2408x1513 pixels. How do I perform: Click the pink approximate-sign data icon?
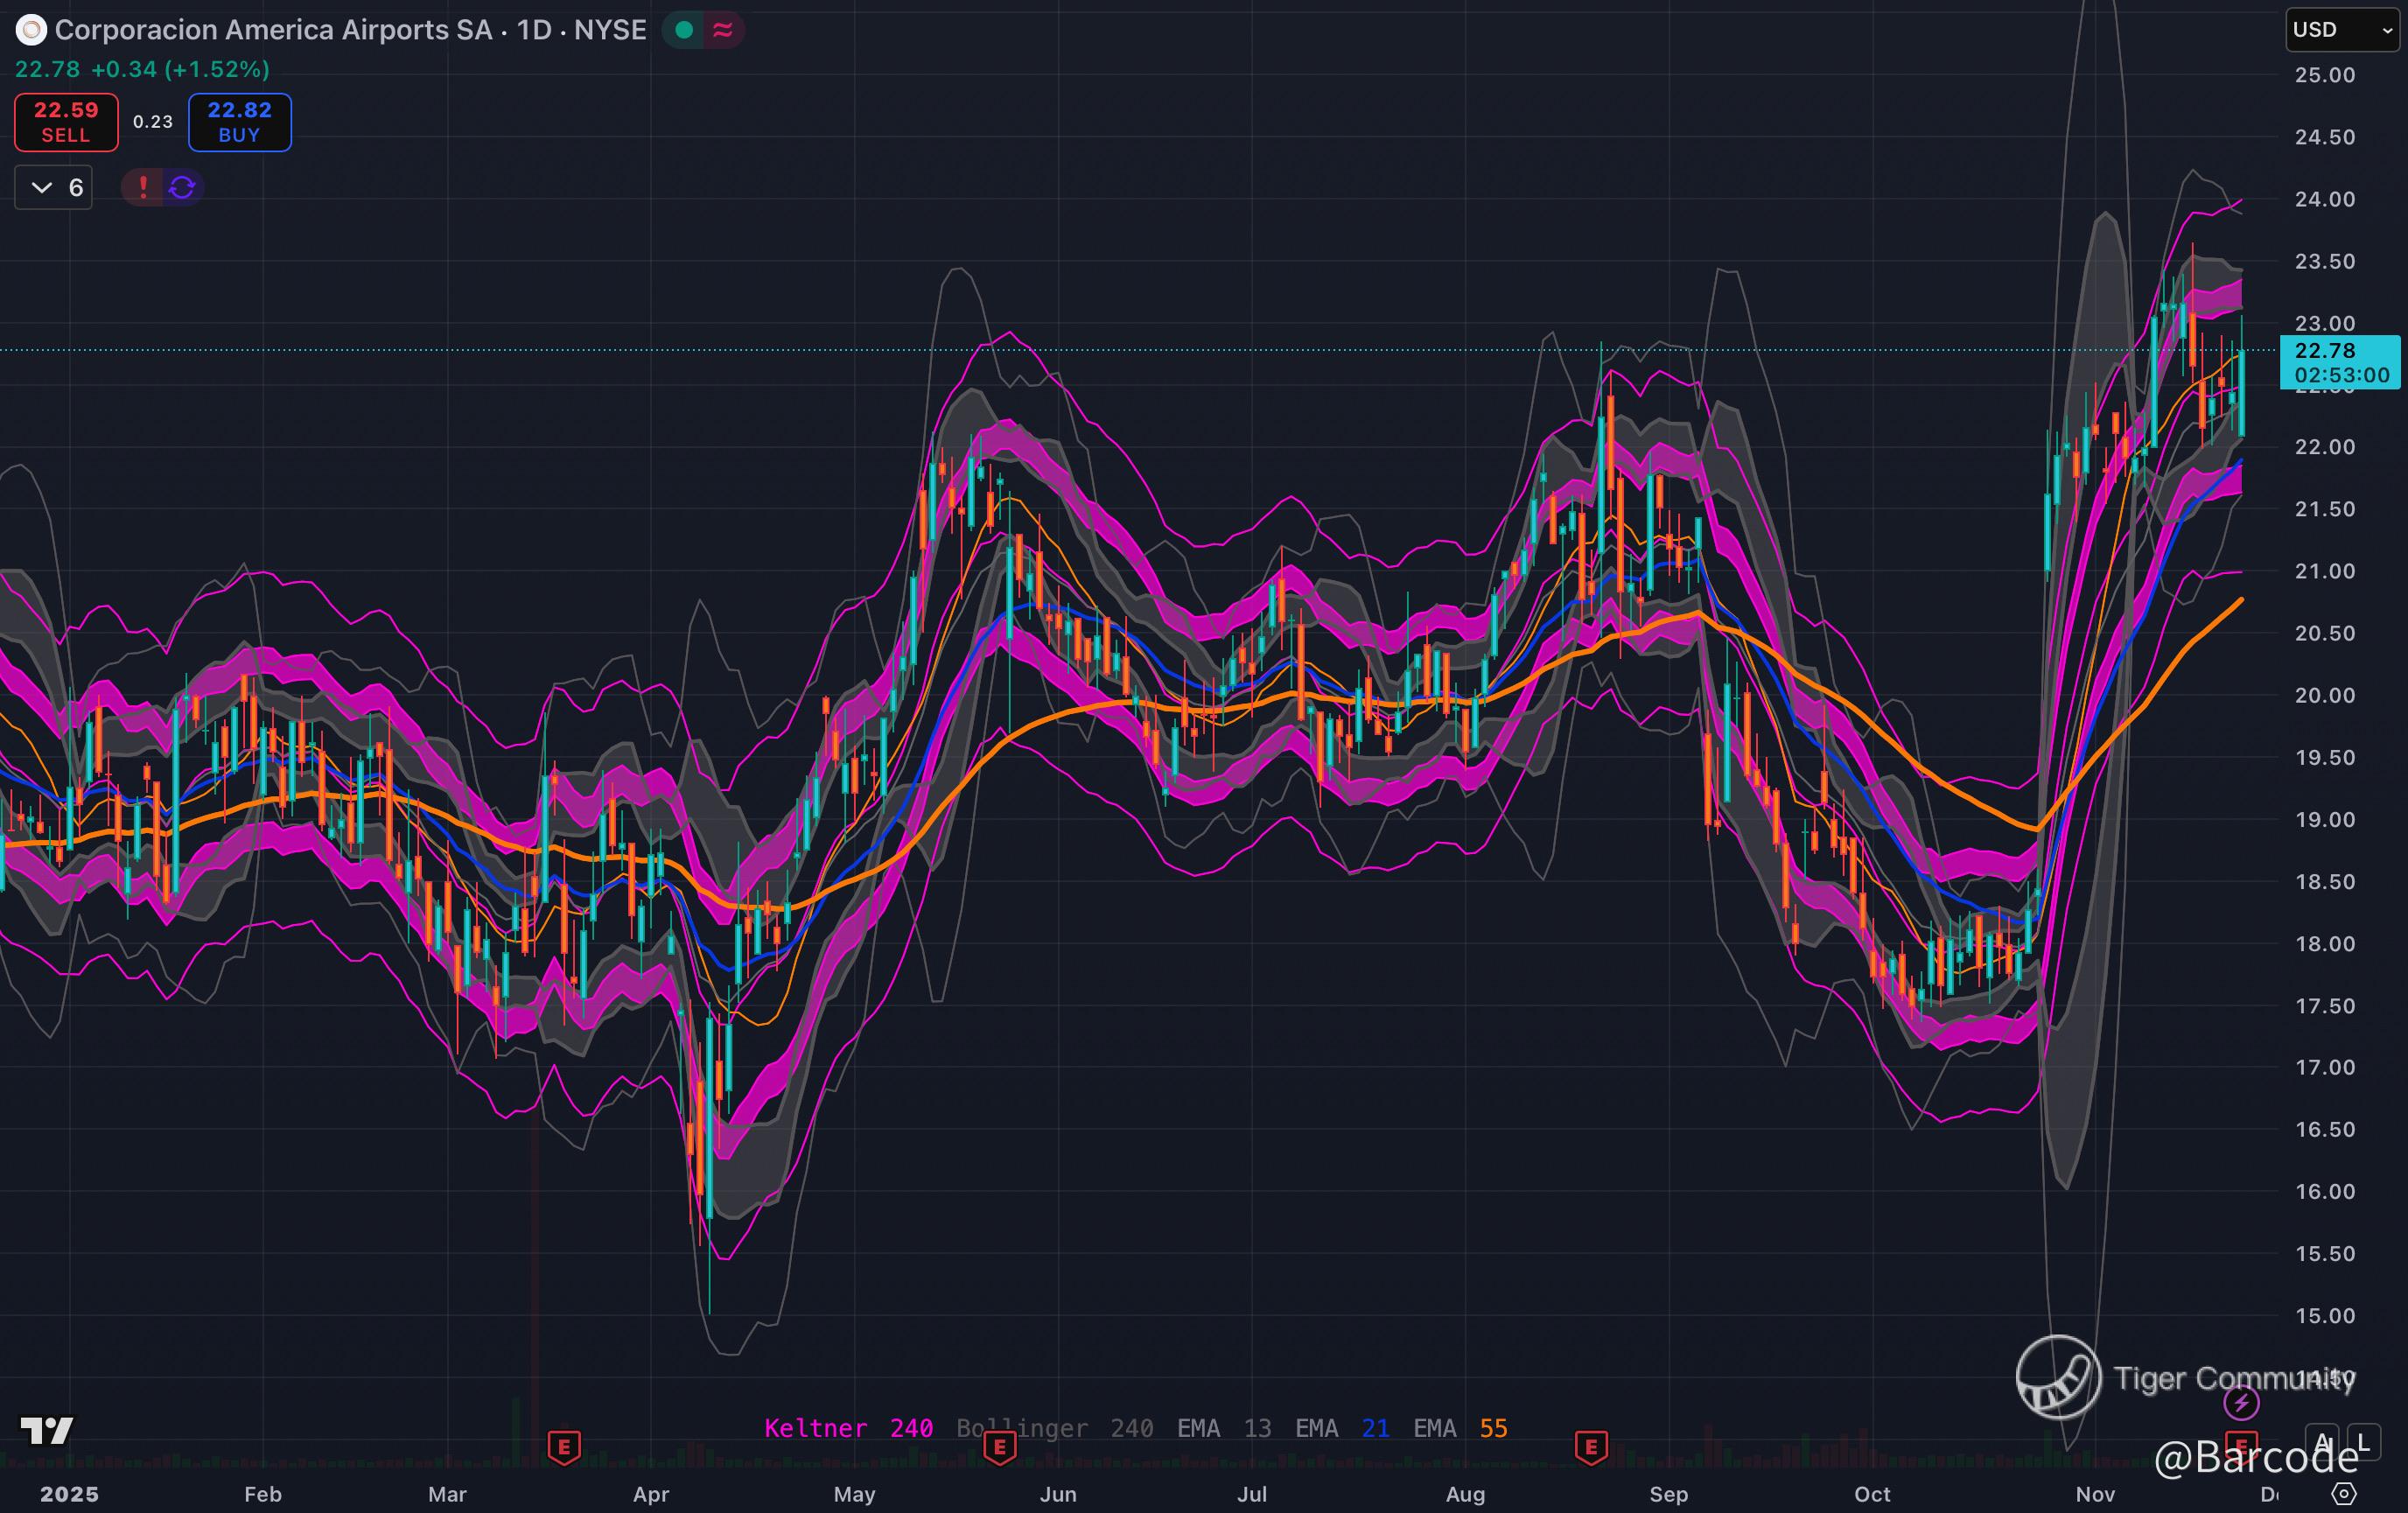tap(722, 30)
